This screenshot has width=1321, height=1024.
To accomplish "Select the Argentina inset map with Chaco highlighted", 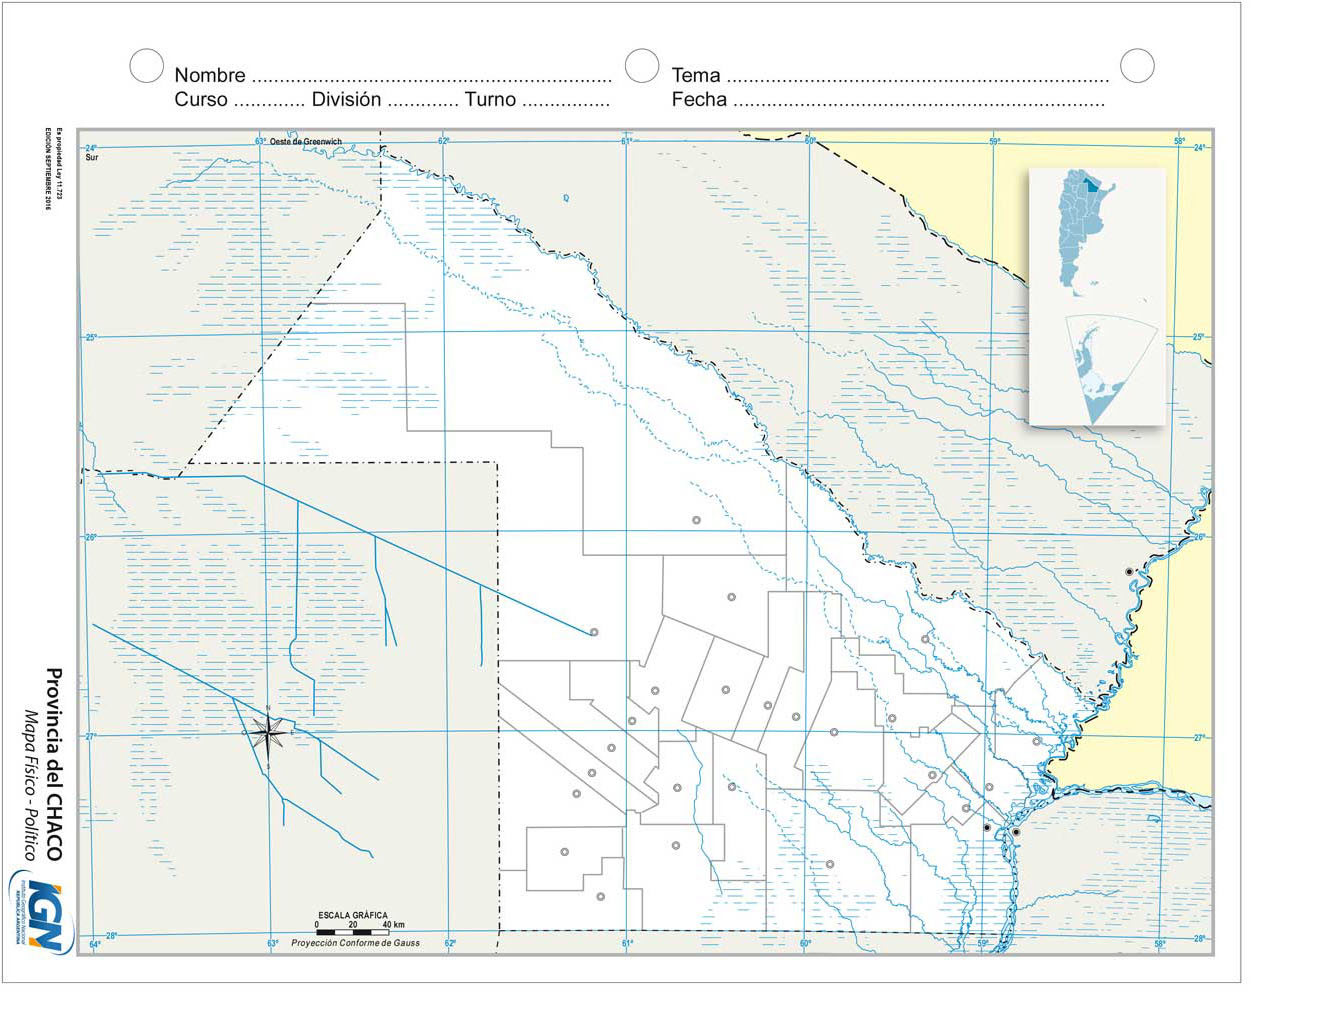I will tap(1089, 233).
